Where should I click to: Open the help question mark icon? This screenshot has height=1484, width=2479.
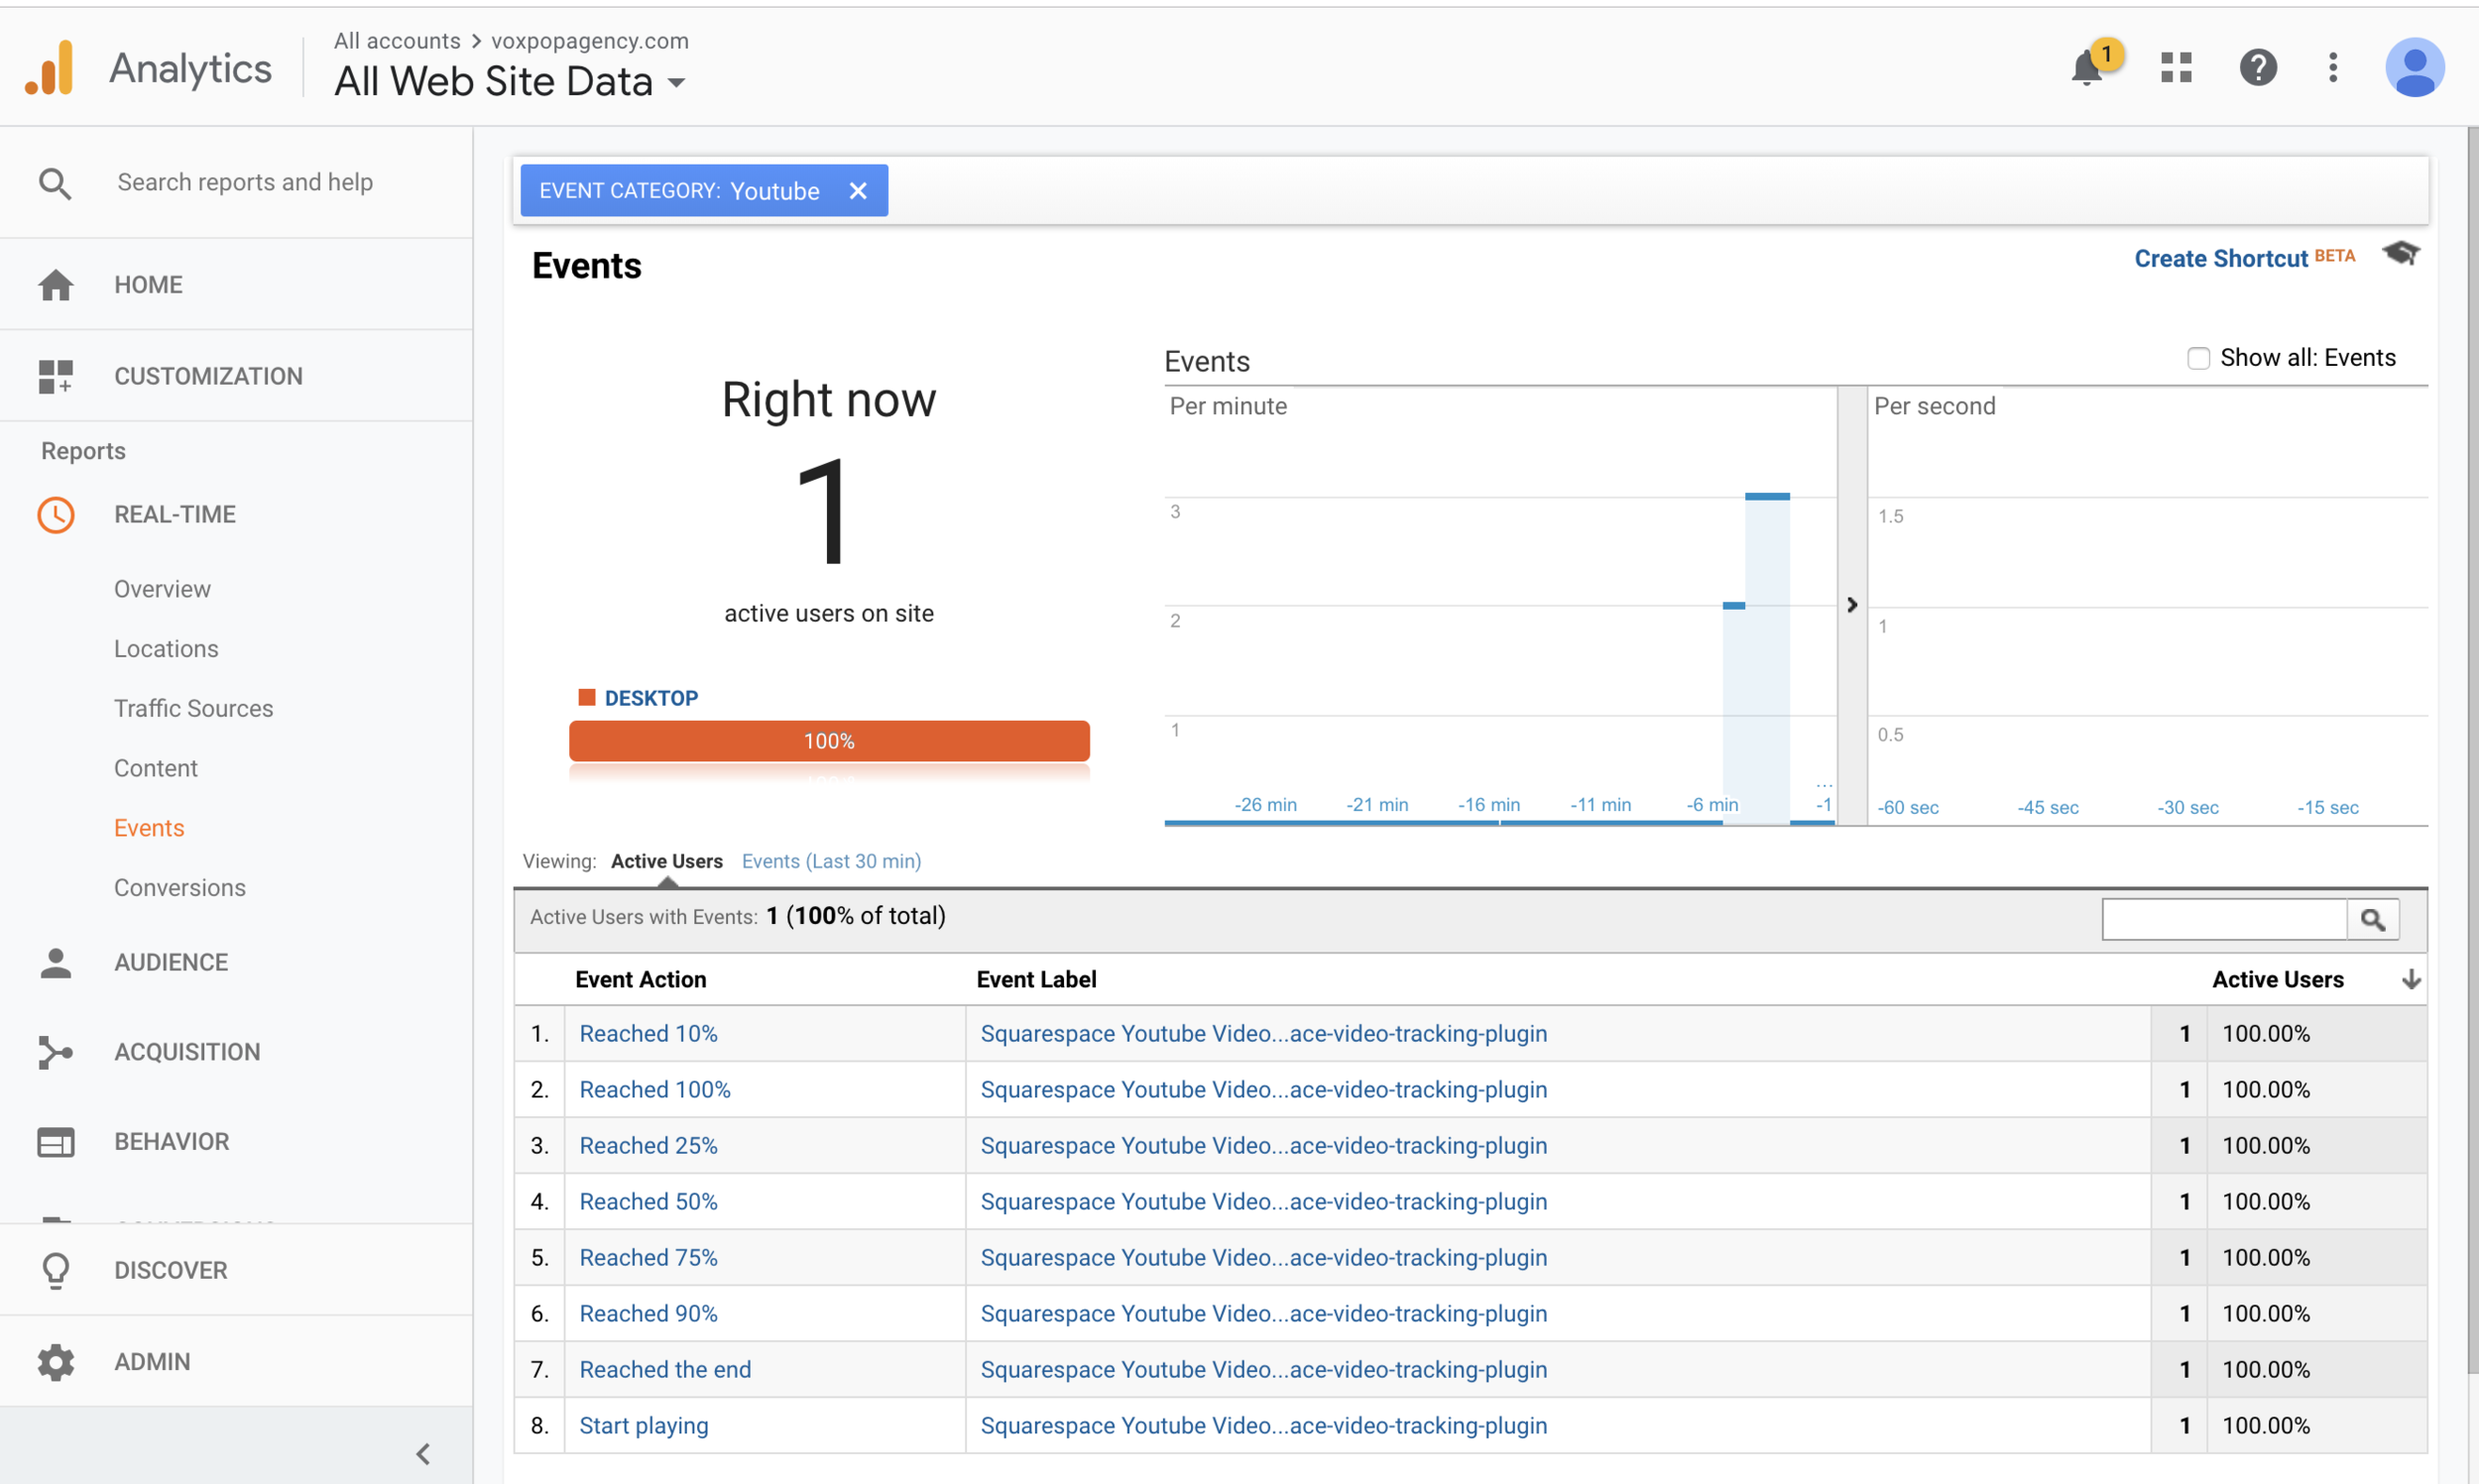tap(2258, 67)
